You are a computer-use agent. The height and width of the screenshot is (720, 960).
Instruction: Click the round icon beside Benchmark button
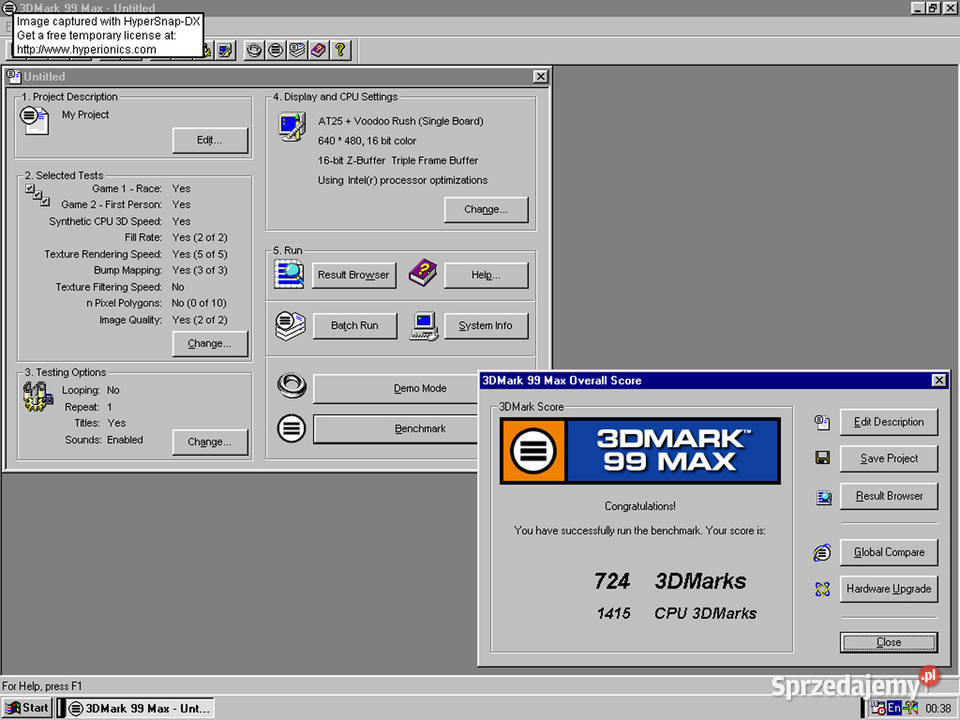tap(291, 428)
